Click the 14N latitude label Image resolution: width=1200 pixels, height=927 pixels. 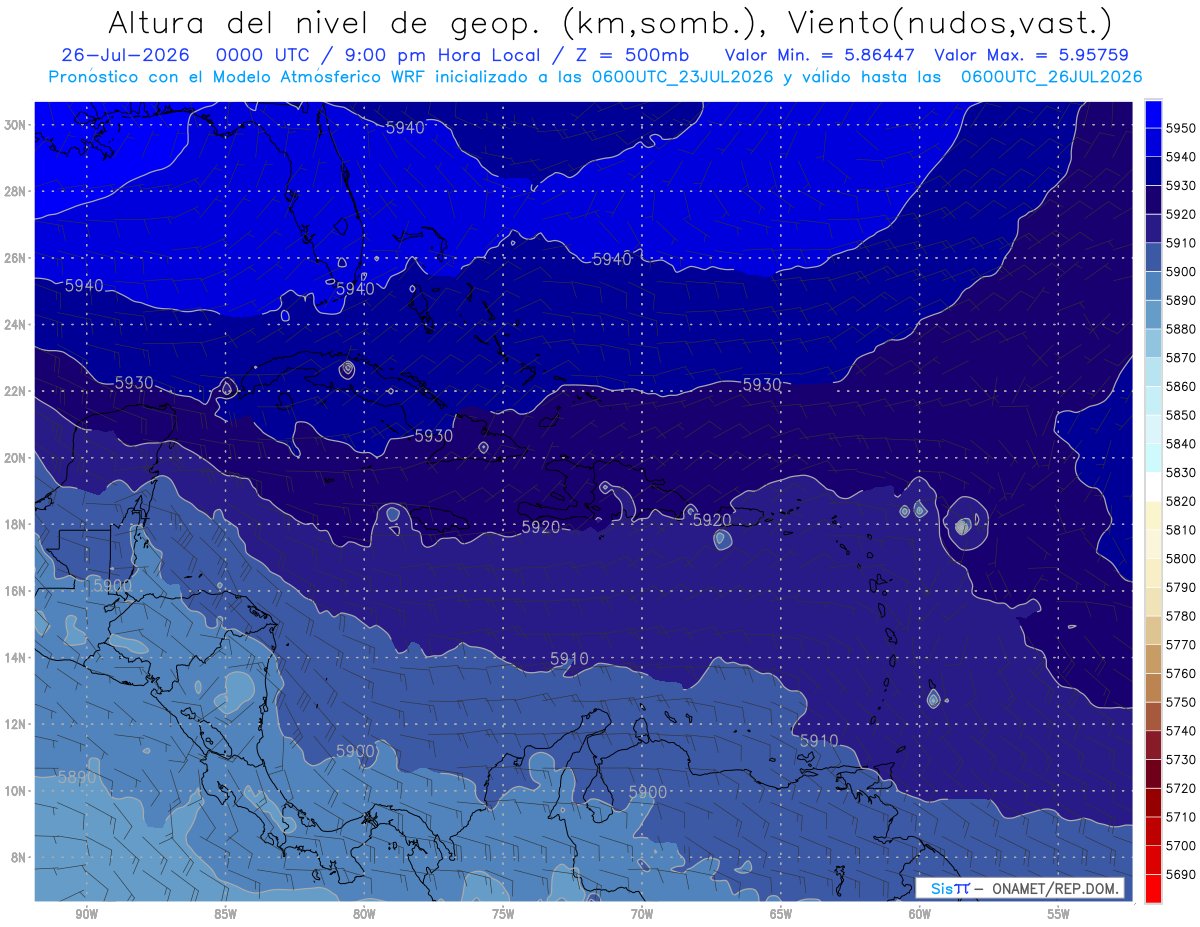pos(14,657)
